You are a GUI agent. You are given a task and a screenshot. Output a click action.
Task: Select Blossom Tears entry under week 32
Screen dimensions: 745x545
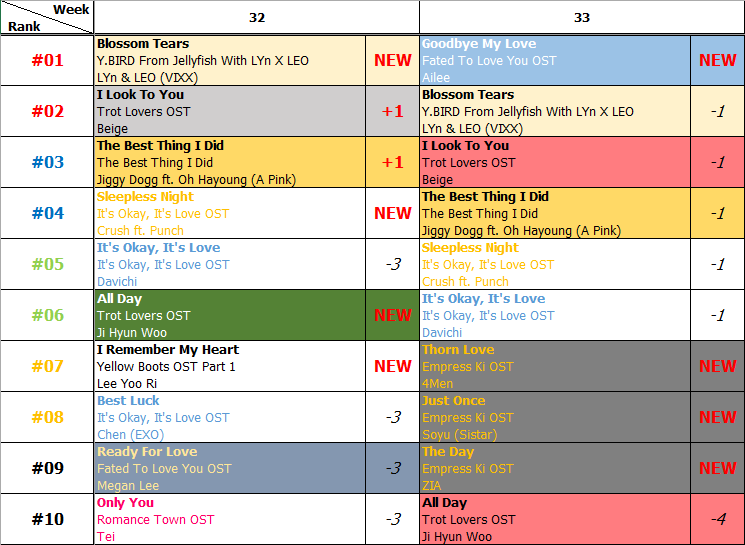(230, 60)
